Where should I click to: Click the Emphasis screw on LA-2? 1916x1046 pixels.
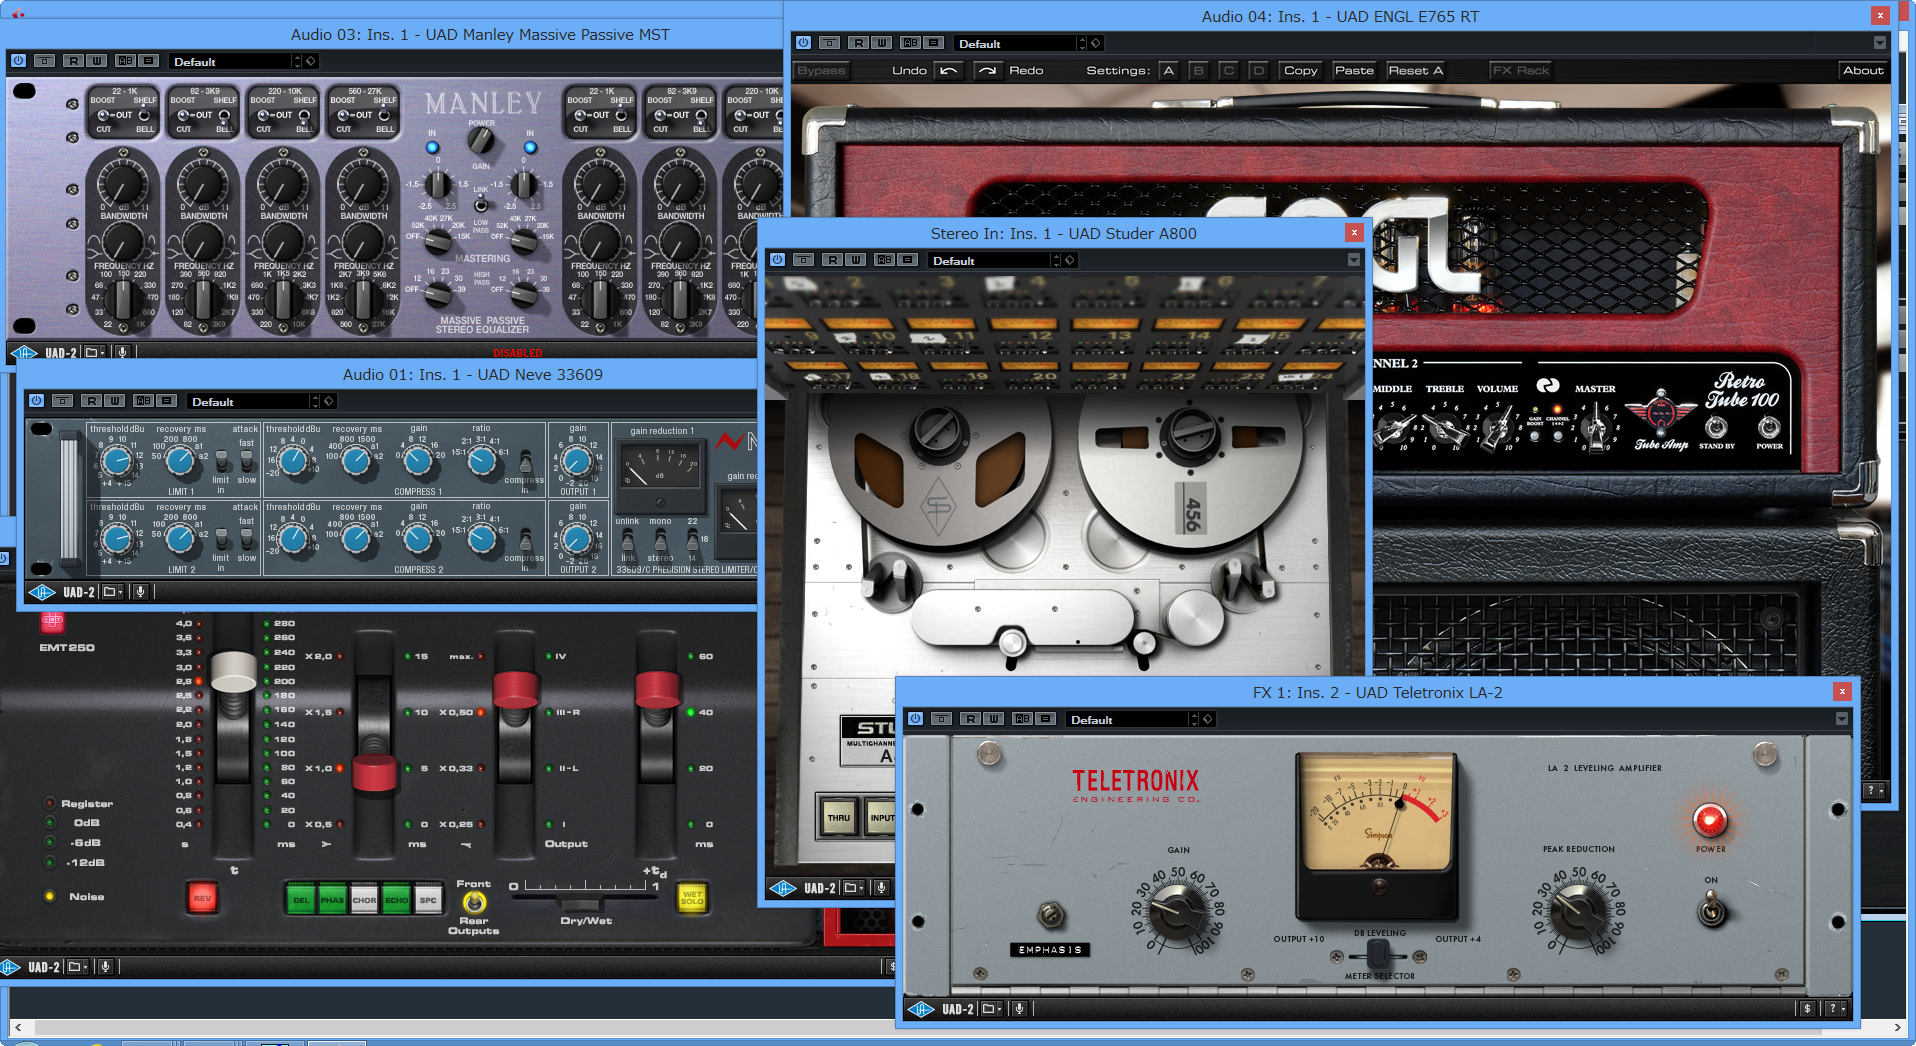click(x=1050, y=914)
